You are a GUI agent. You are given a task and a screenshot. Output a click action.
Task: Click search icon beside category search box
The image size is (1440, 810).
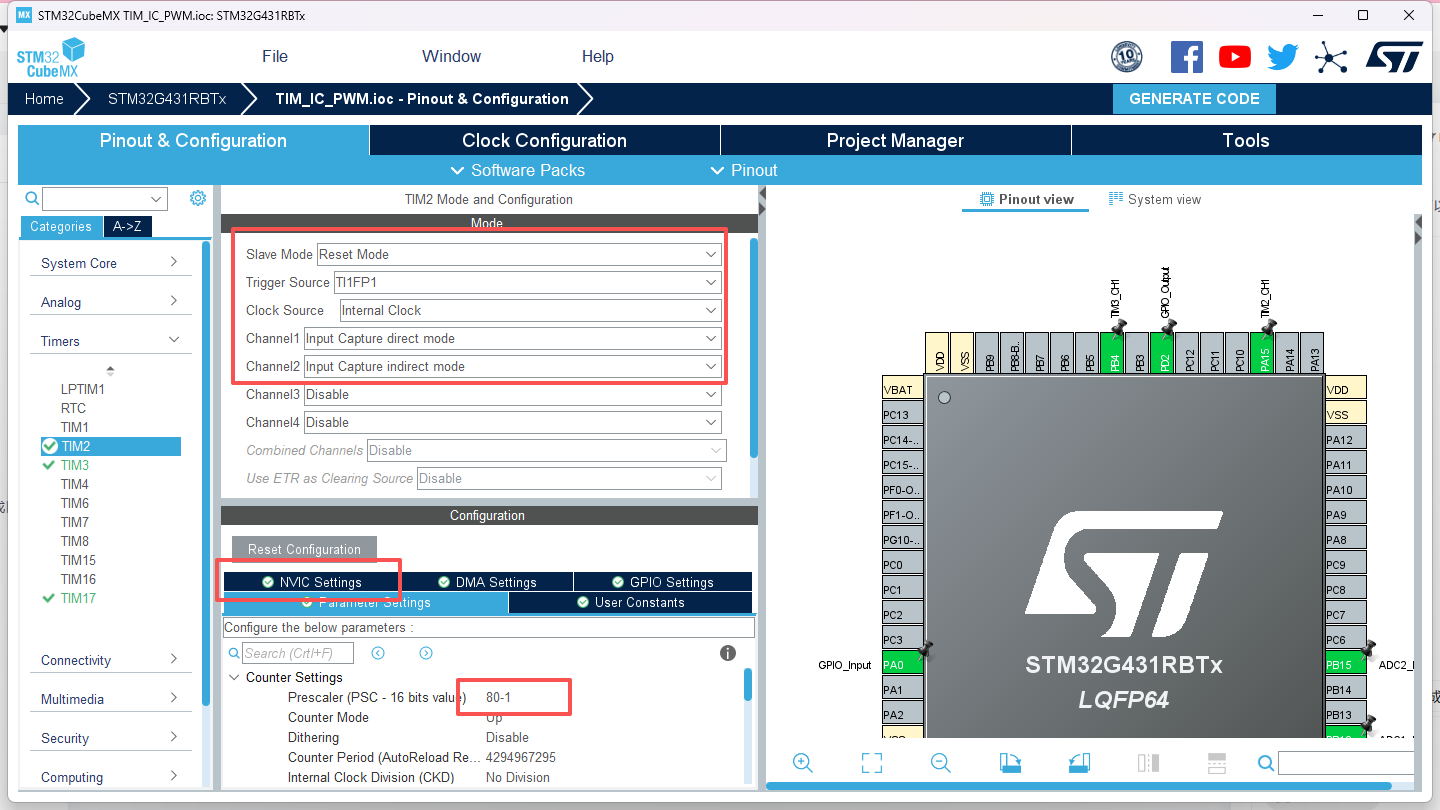coord(31,198)
